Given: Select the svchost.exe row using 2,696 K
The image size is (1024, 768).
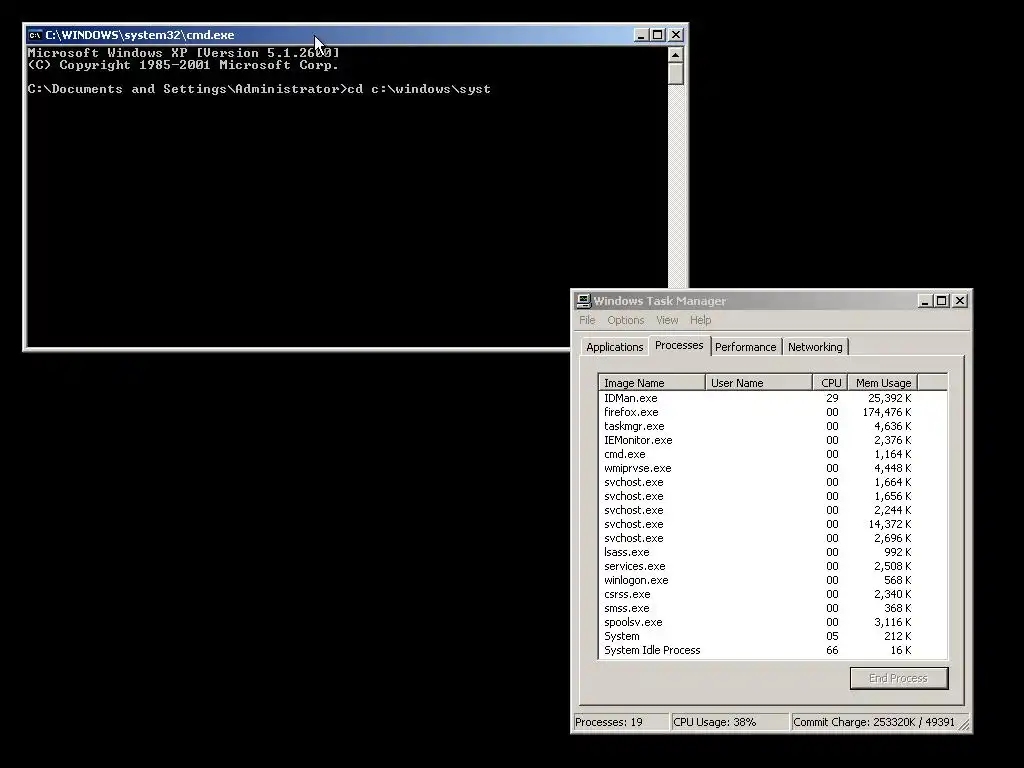Looking at the screenshot, I should [773, 538].
